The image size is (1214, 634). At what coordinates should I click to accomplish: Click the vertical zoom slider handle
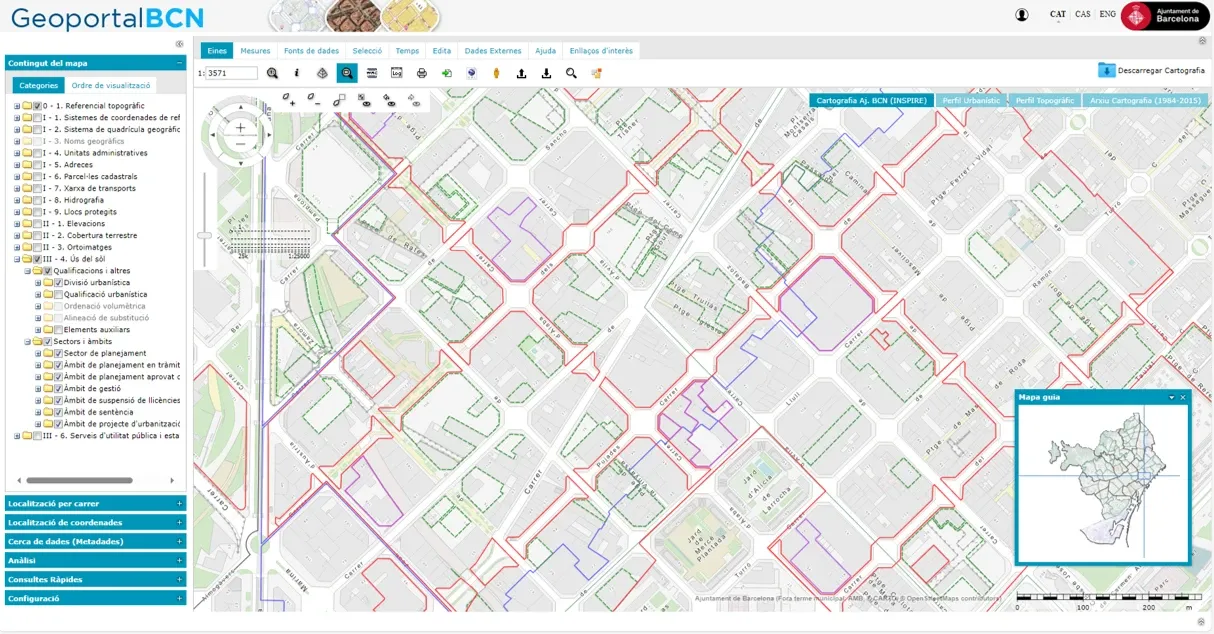(204, 235)
